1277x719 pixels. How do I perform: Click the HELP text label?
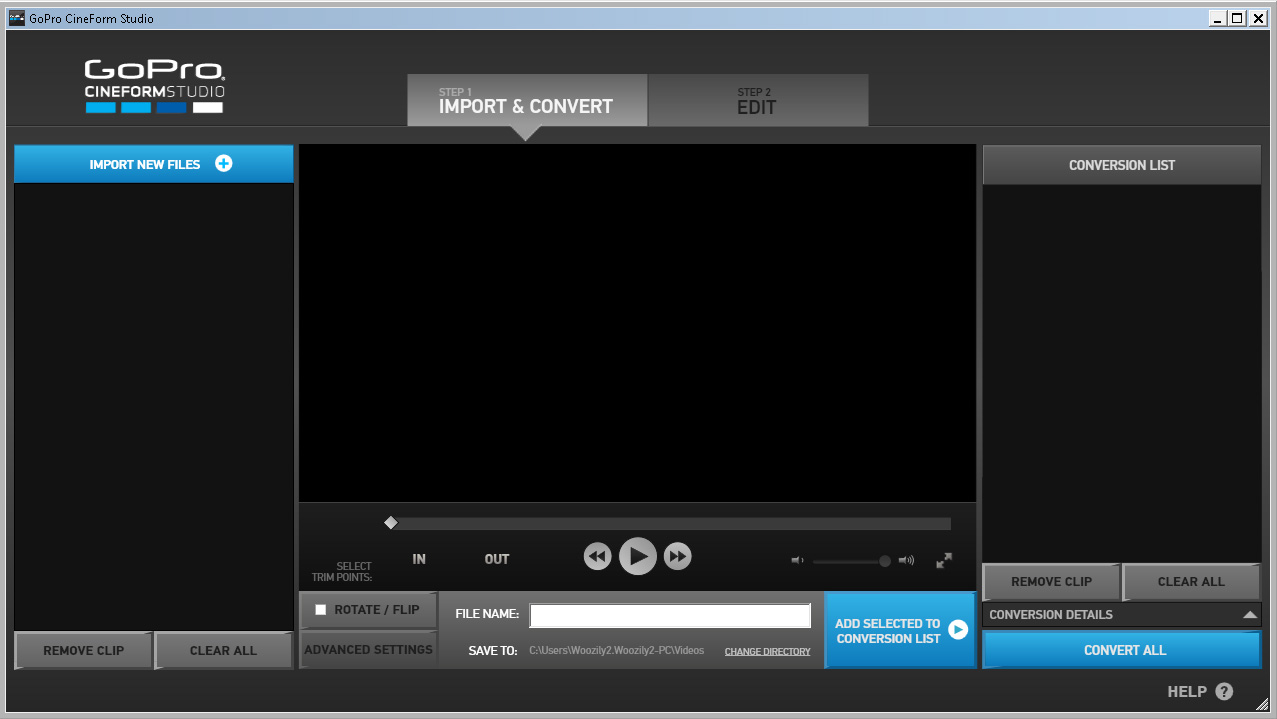click(1187, 692)
